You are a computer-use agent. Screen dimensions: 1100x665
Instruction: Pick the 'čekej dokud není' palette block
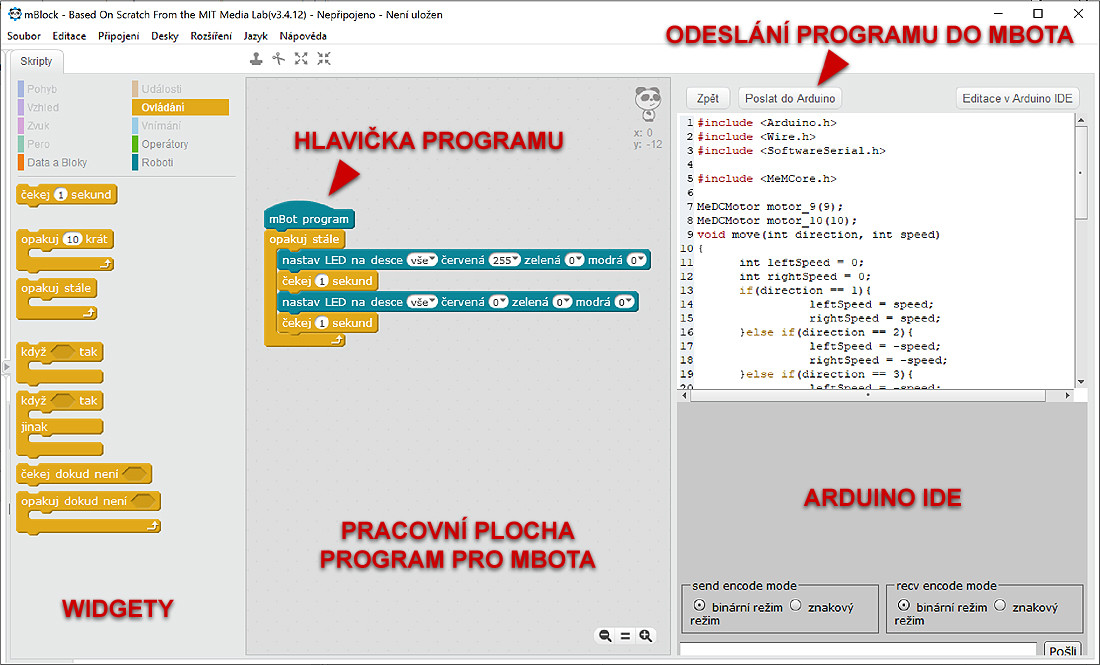click(83, 474)
